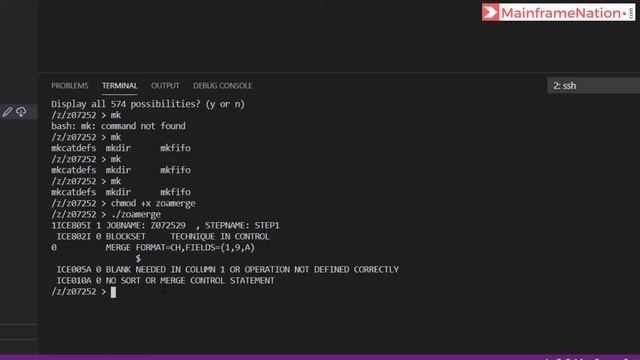Click the pencil edit icon in sidebar
The image size is (640, 360).
(x=7, y=112)
